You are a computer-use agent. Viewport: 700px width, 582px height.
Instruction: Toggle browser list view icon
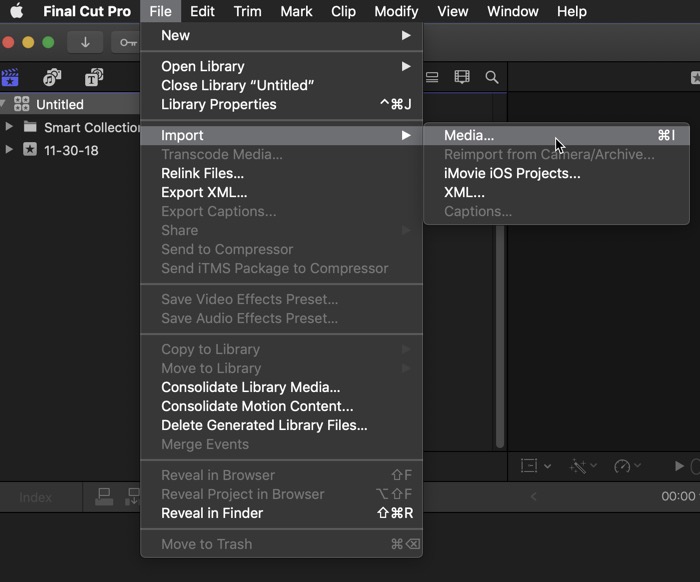[x=432, y=78]
